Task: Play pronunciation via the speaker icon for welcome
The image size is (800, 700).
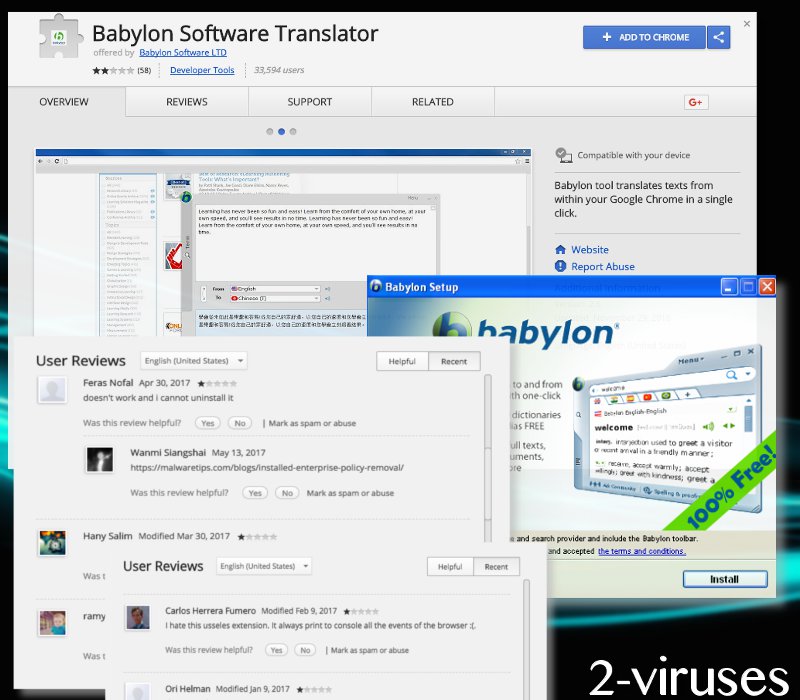Action: point(708,427)
